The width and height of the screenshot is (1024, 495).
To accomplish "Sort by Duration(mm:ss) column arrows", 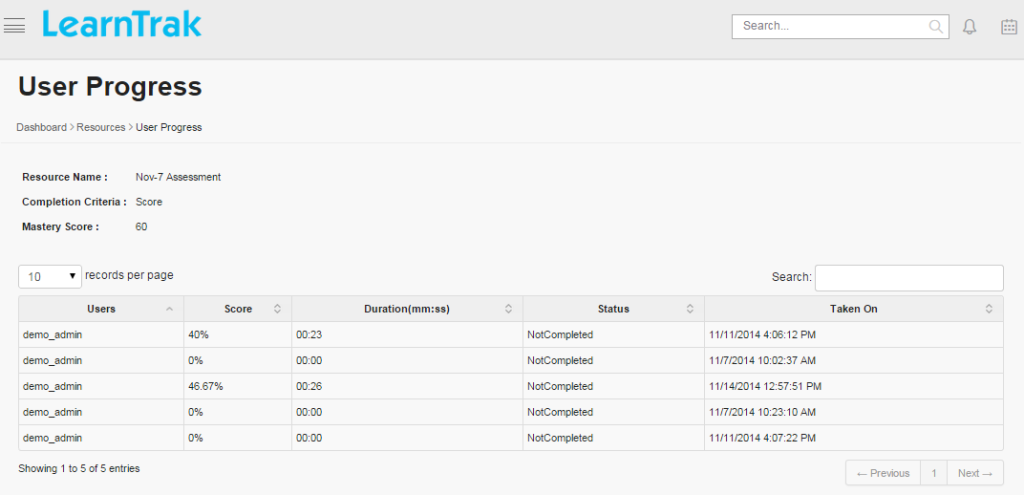I will 508,309.
